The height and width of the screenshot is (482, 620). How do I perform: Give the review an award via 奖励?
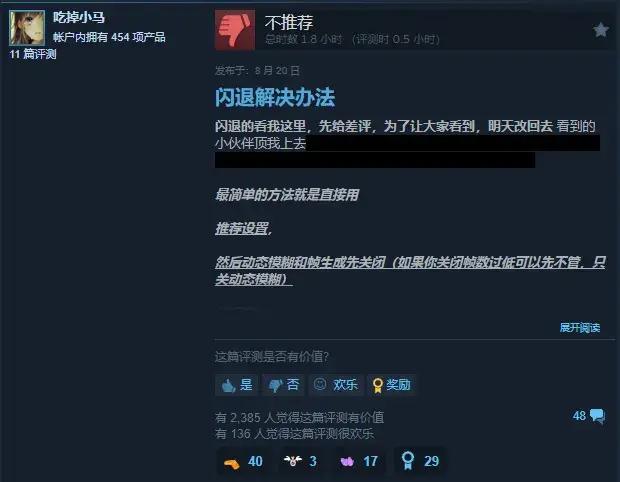pos(391,385)
